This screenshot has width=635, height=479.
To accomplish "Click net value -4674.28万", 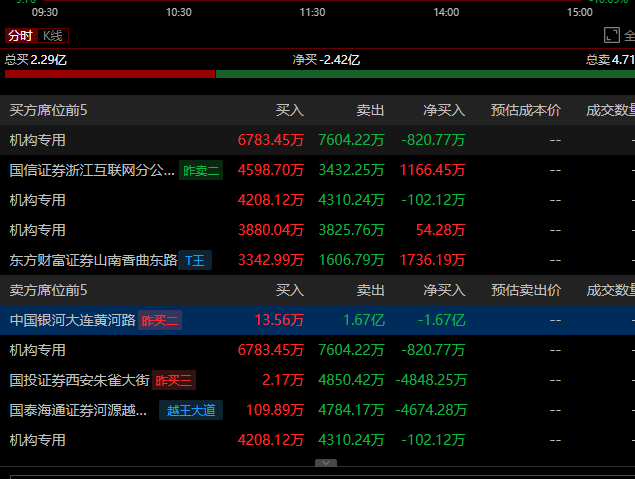I will pos(430,410).
